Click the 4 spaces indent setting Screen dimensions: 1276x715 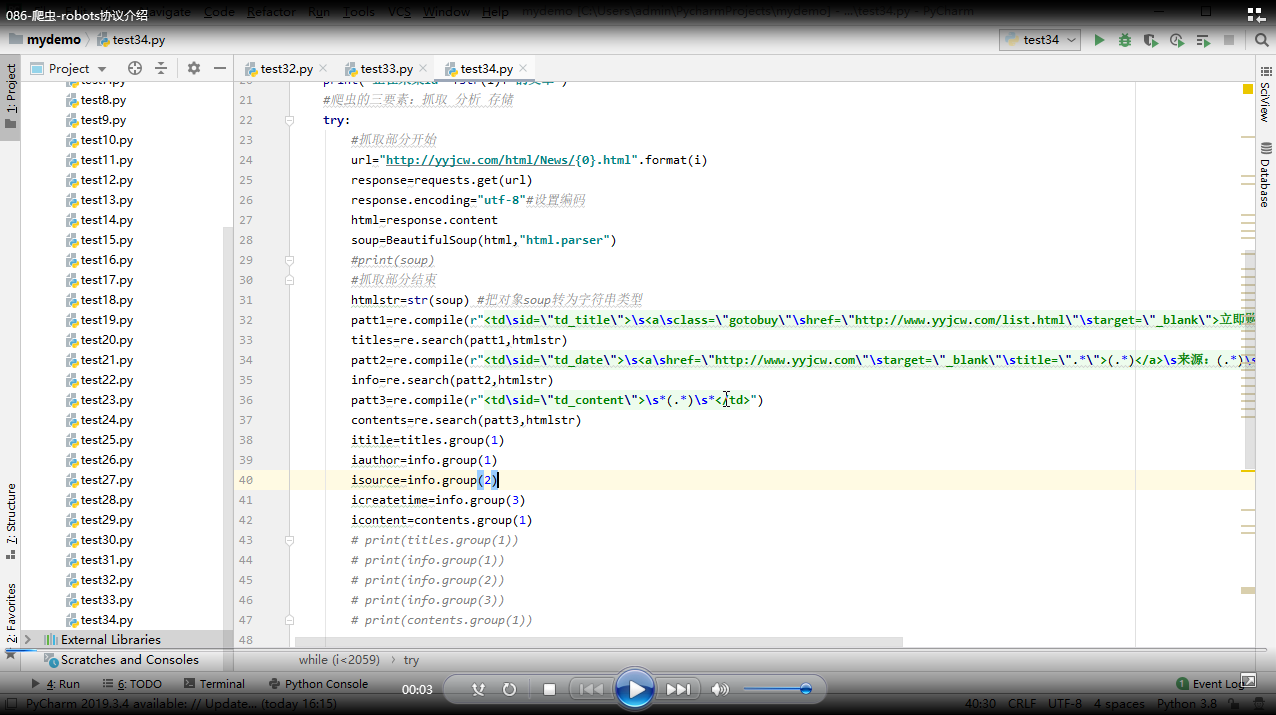1119,704
